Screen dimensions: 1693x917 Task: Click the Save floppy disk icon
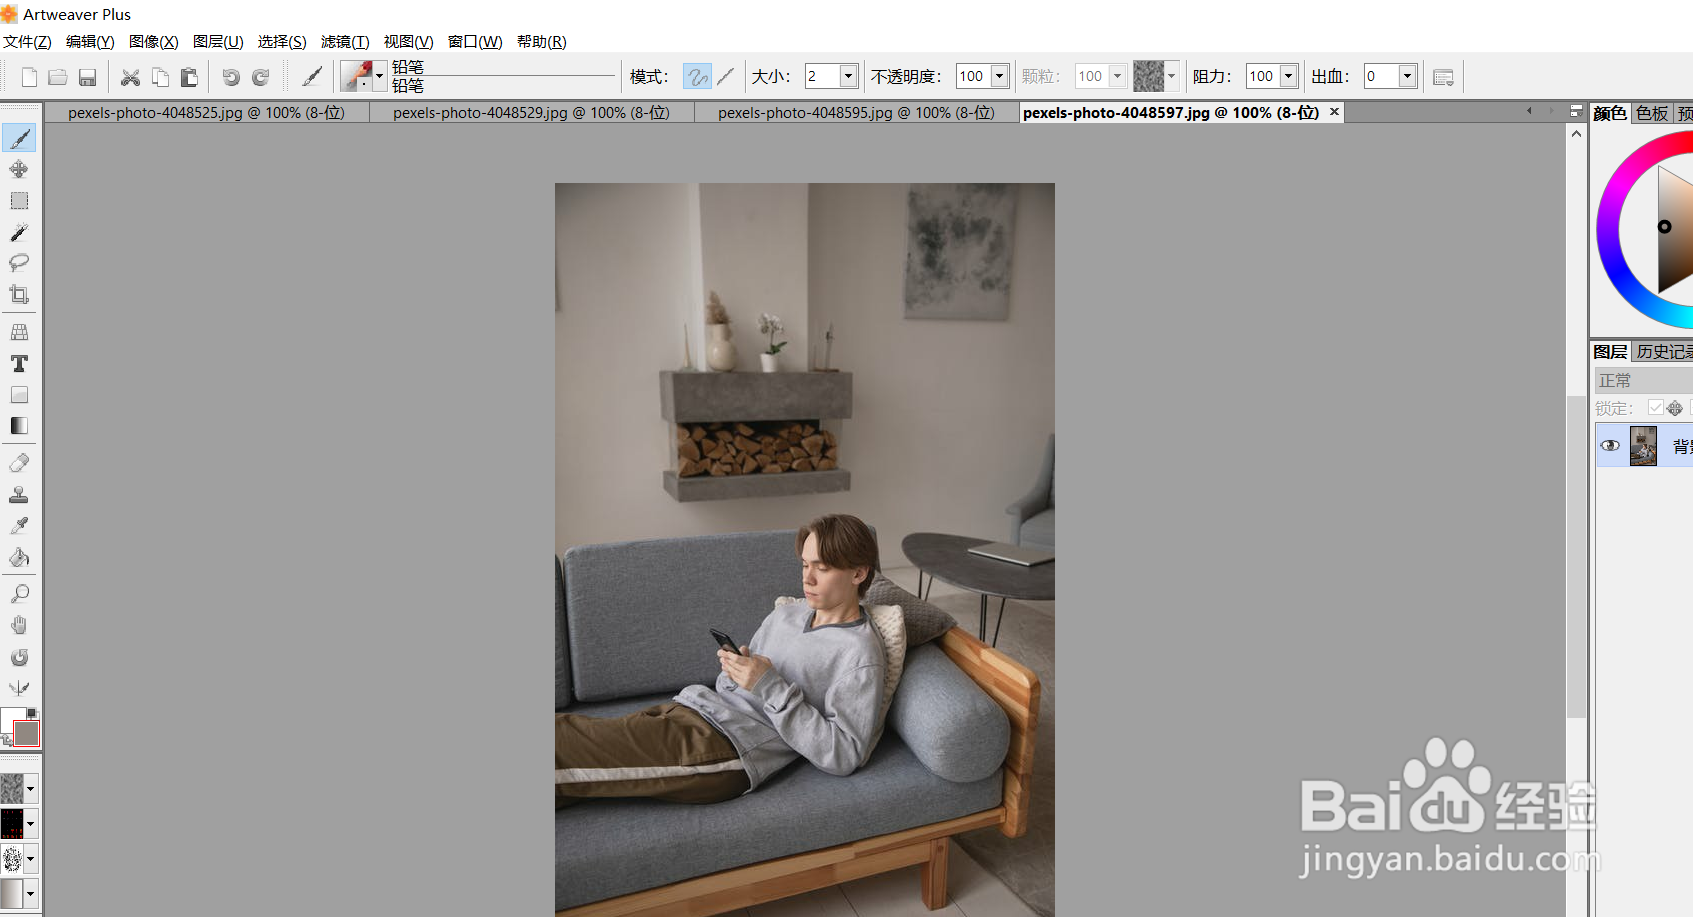point(87,77)
